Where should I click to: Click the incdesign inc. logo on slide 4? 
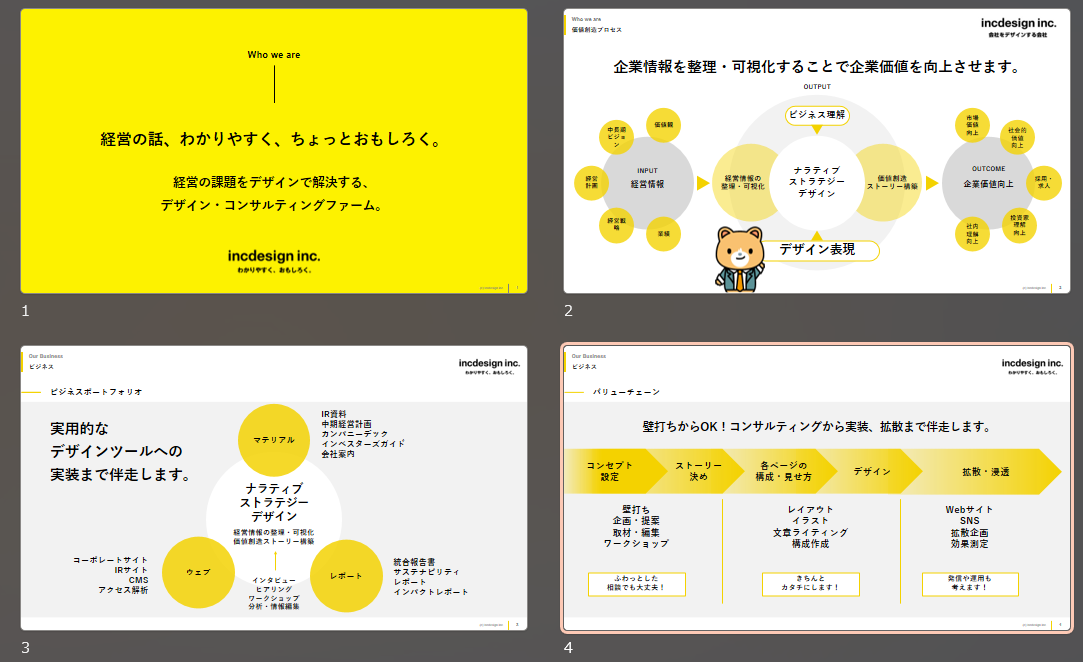pyautogui.click(x=1031, y=365)
